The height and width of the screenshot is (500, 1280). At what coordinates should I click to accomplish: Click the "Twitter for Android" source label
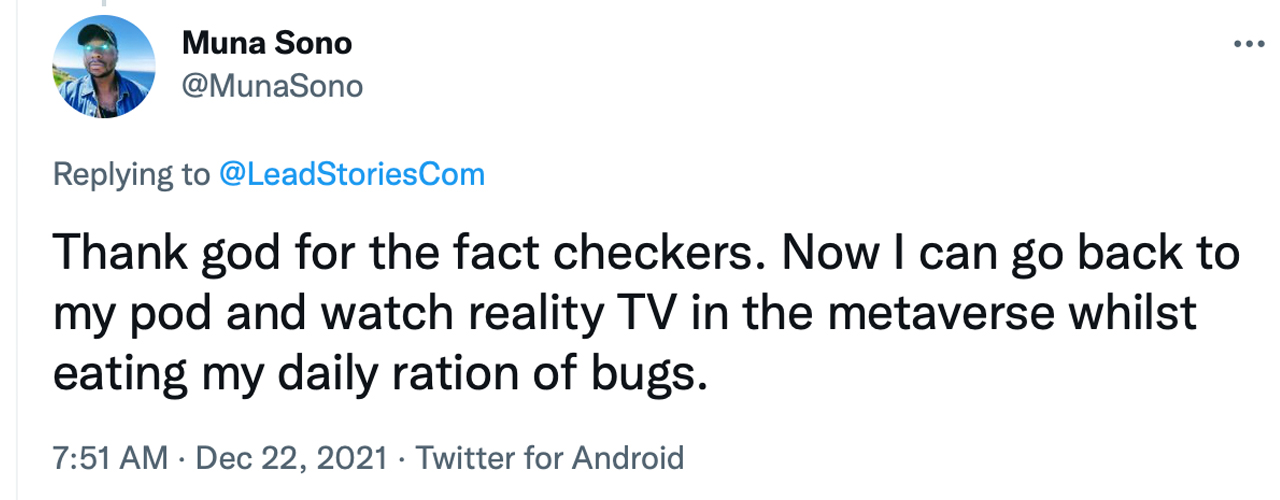coord(550,458)
